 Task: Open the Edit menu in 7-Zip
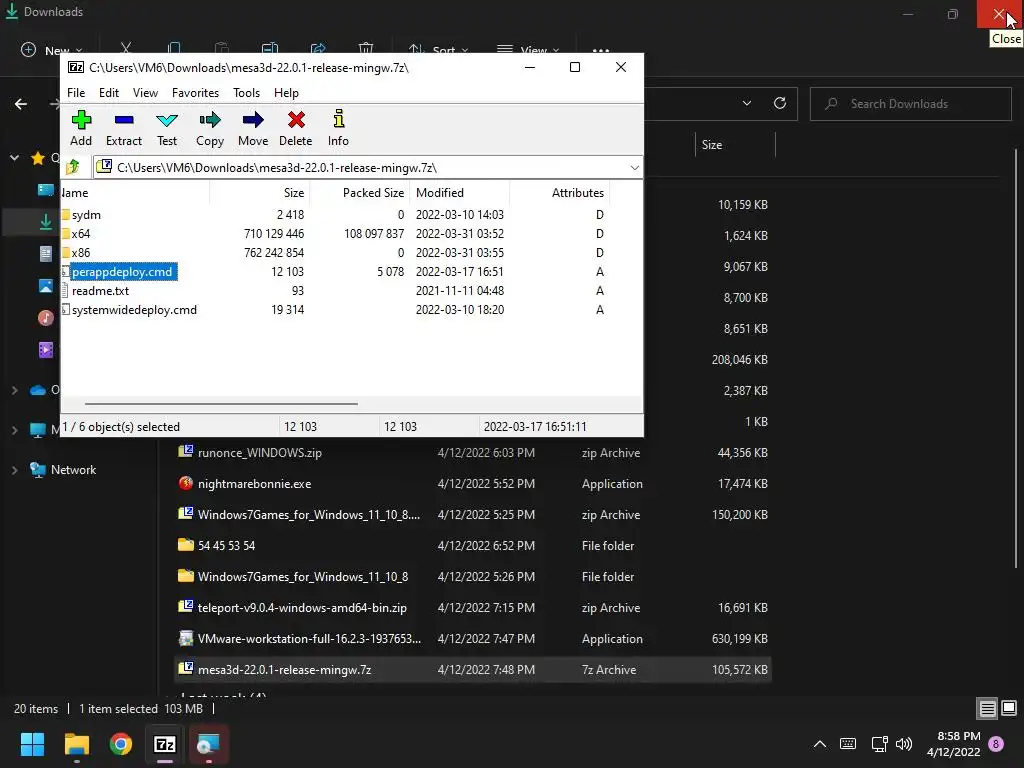click(108, 93)
